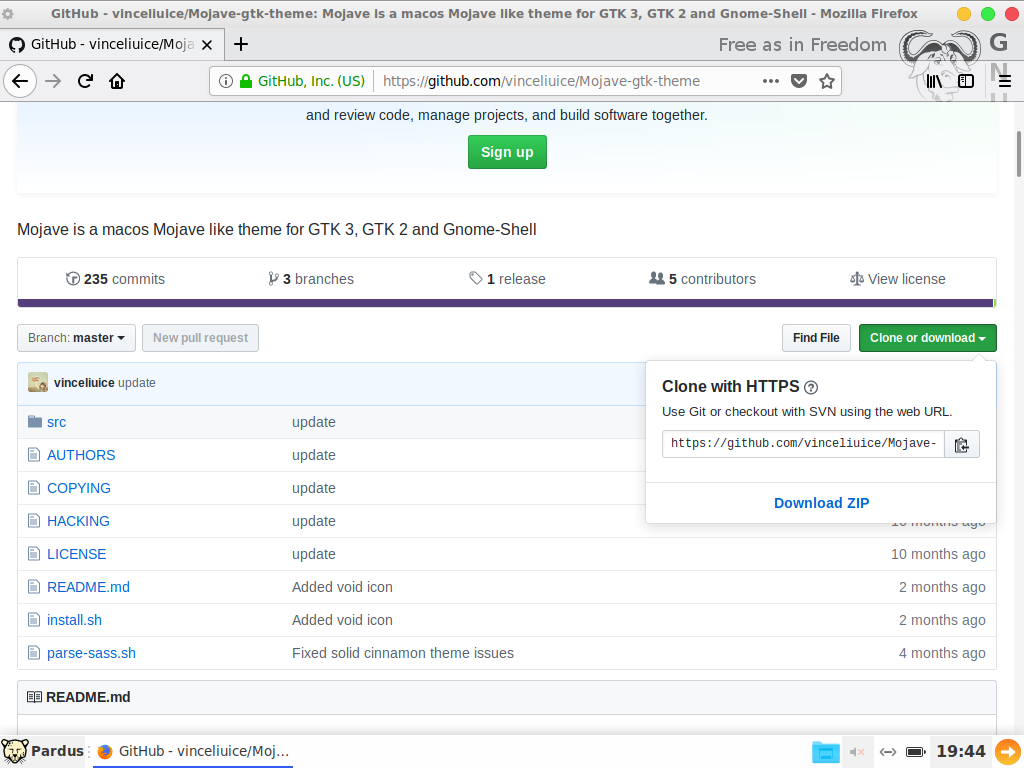
Task: Click the window settings gear icon
Action: pos(8,13)
